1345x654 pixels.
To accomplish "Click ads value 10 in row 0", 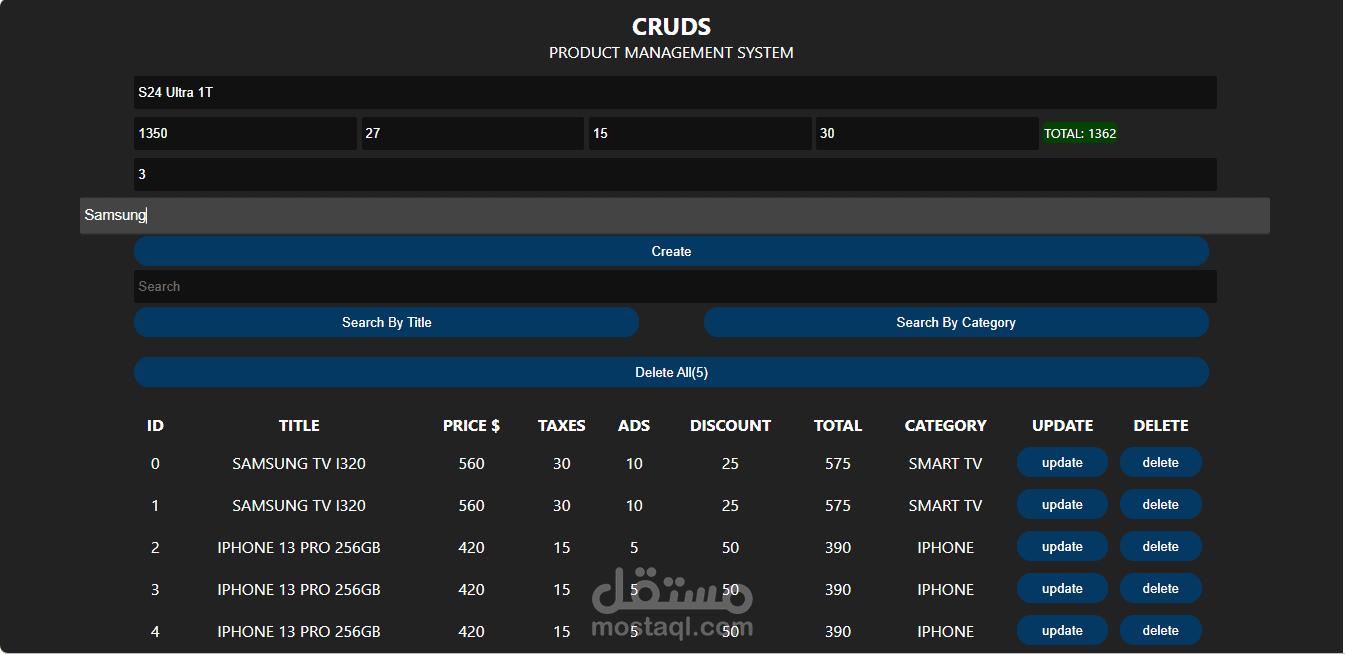I will pos(634,464).
